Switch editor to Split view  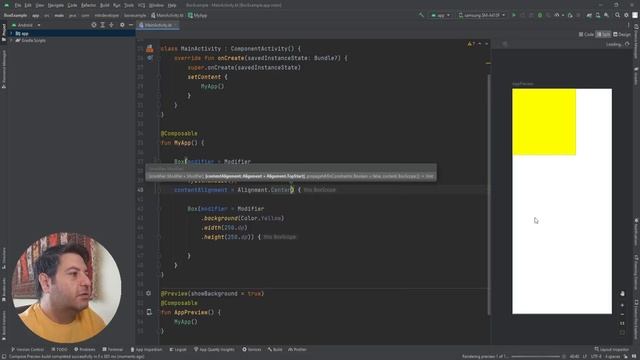604,35
